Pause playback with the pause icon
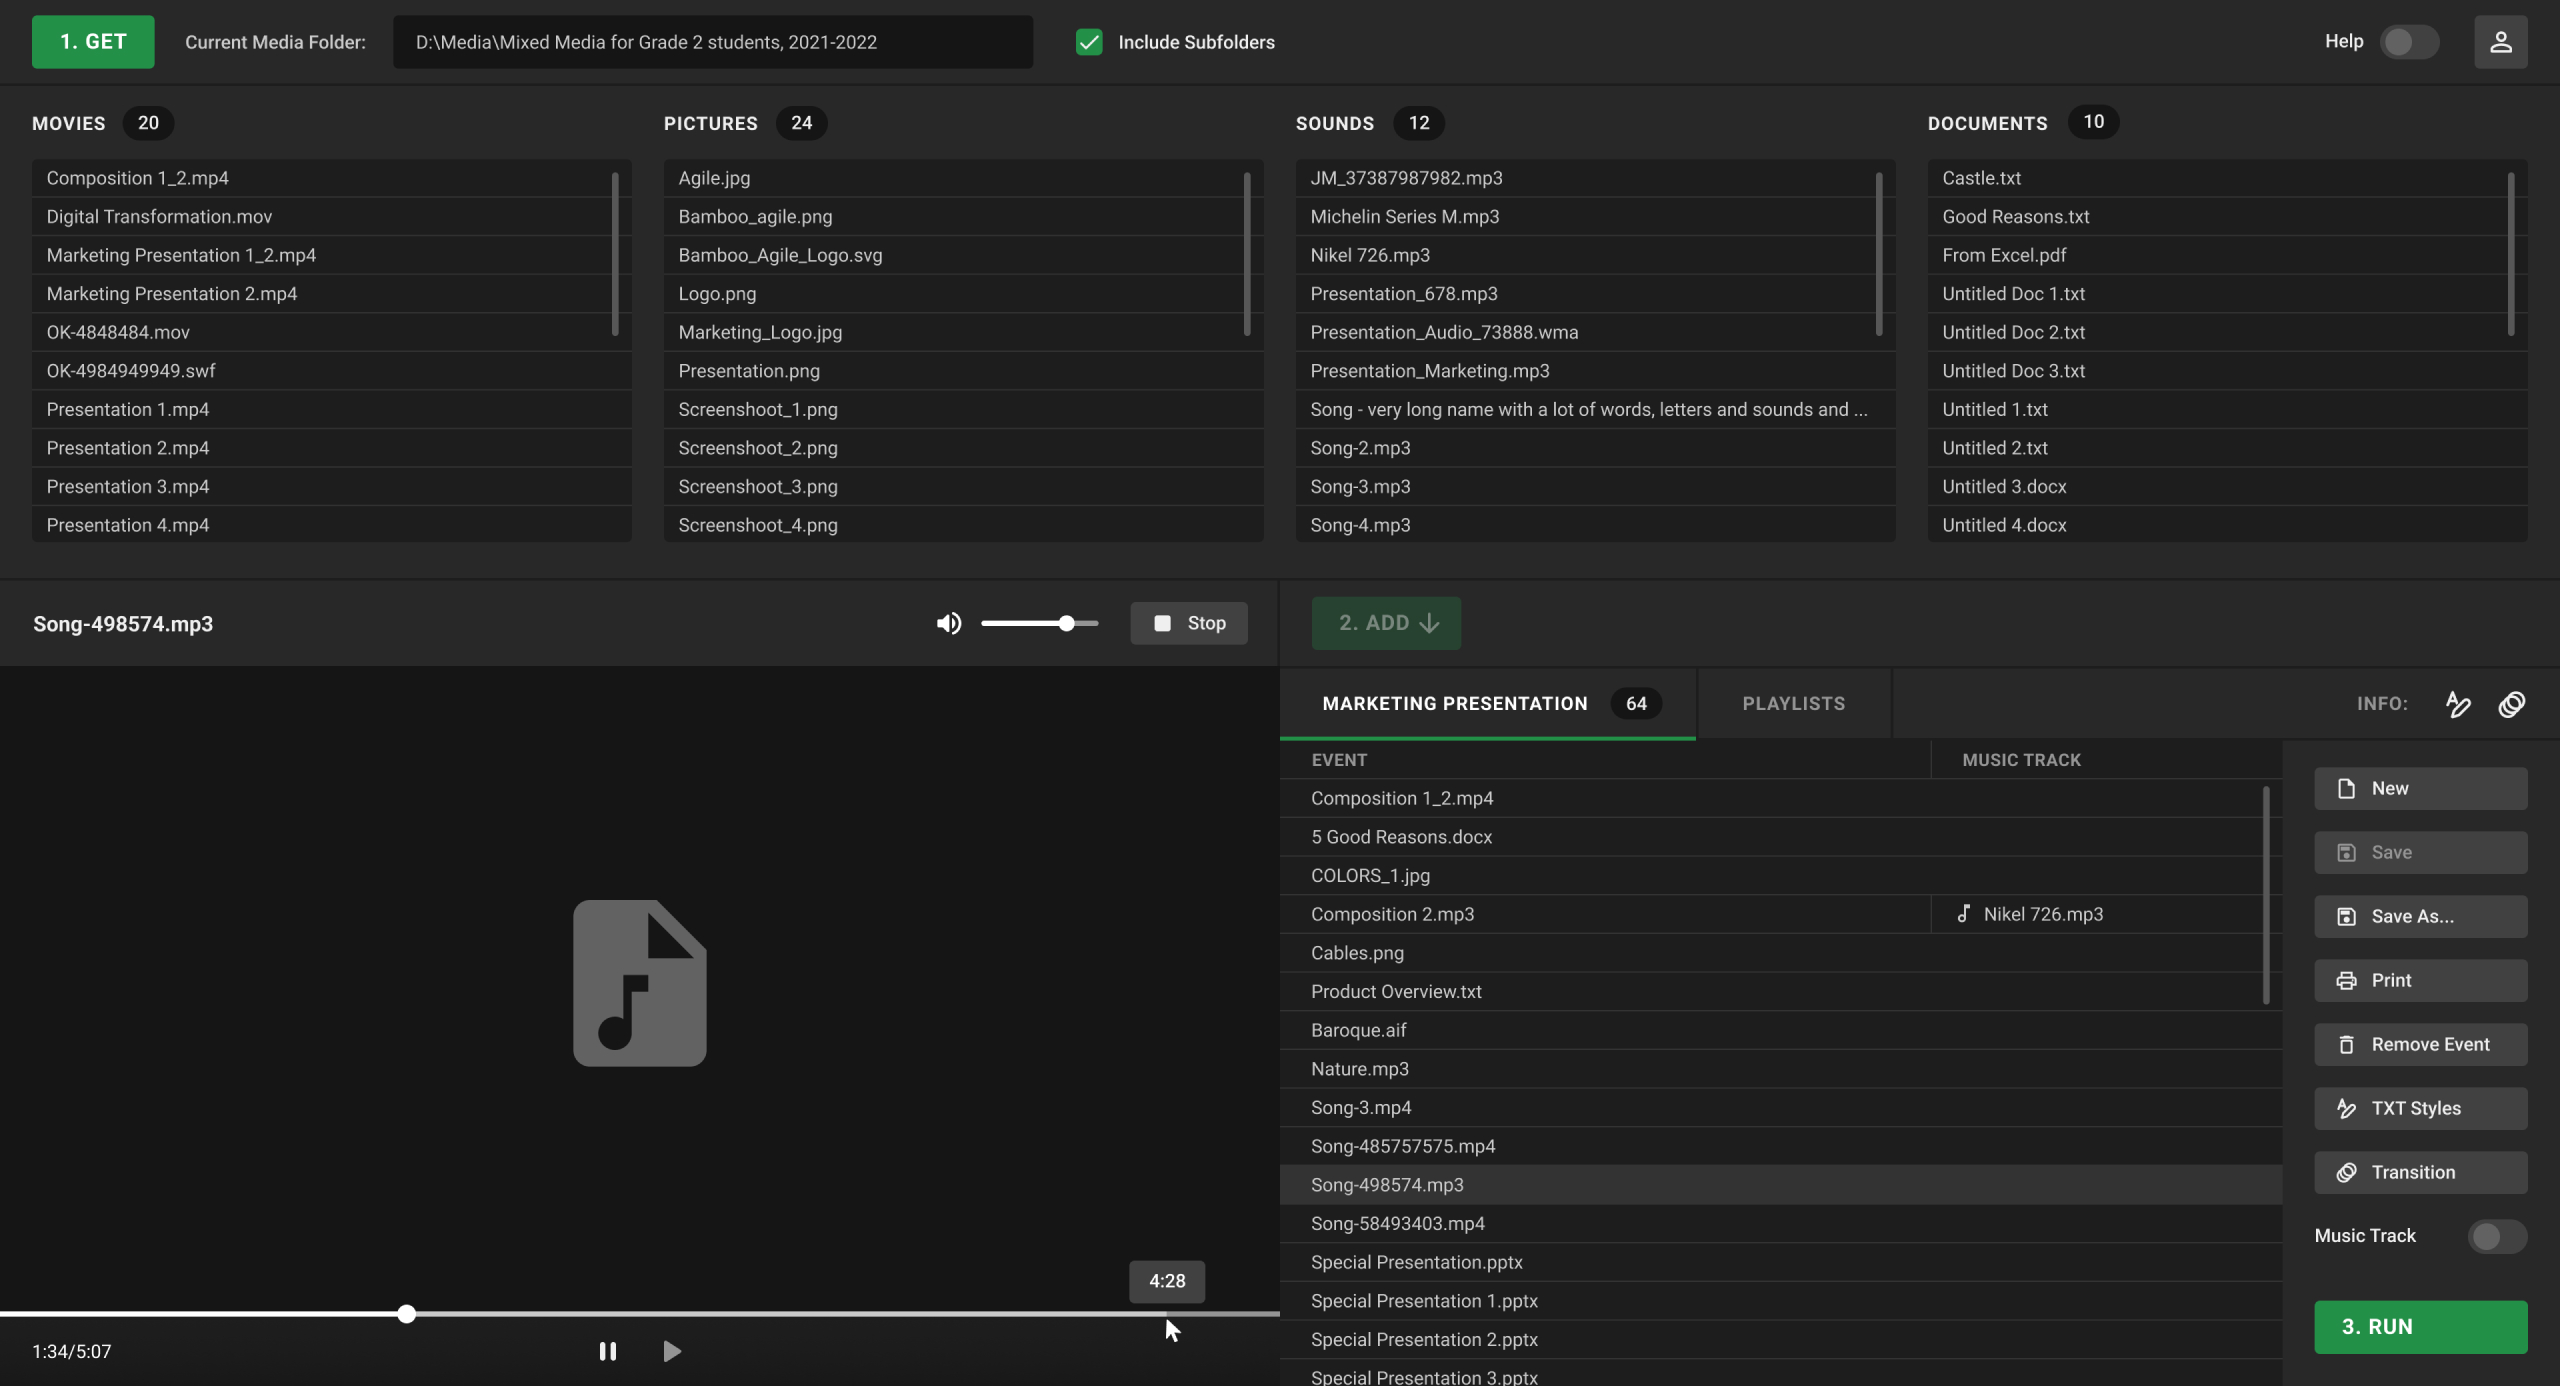The height and width of the screenshot is (1386, 2560). (x=607, y=1351)
